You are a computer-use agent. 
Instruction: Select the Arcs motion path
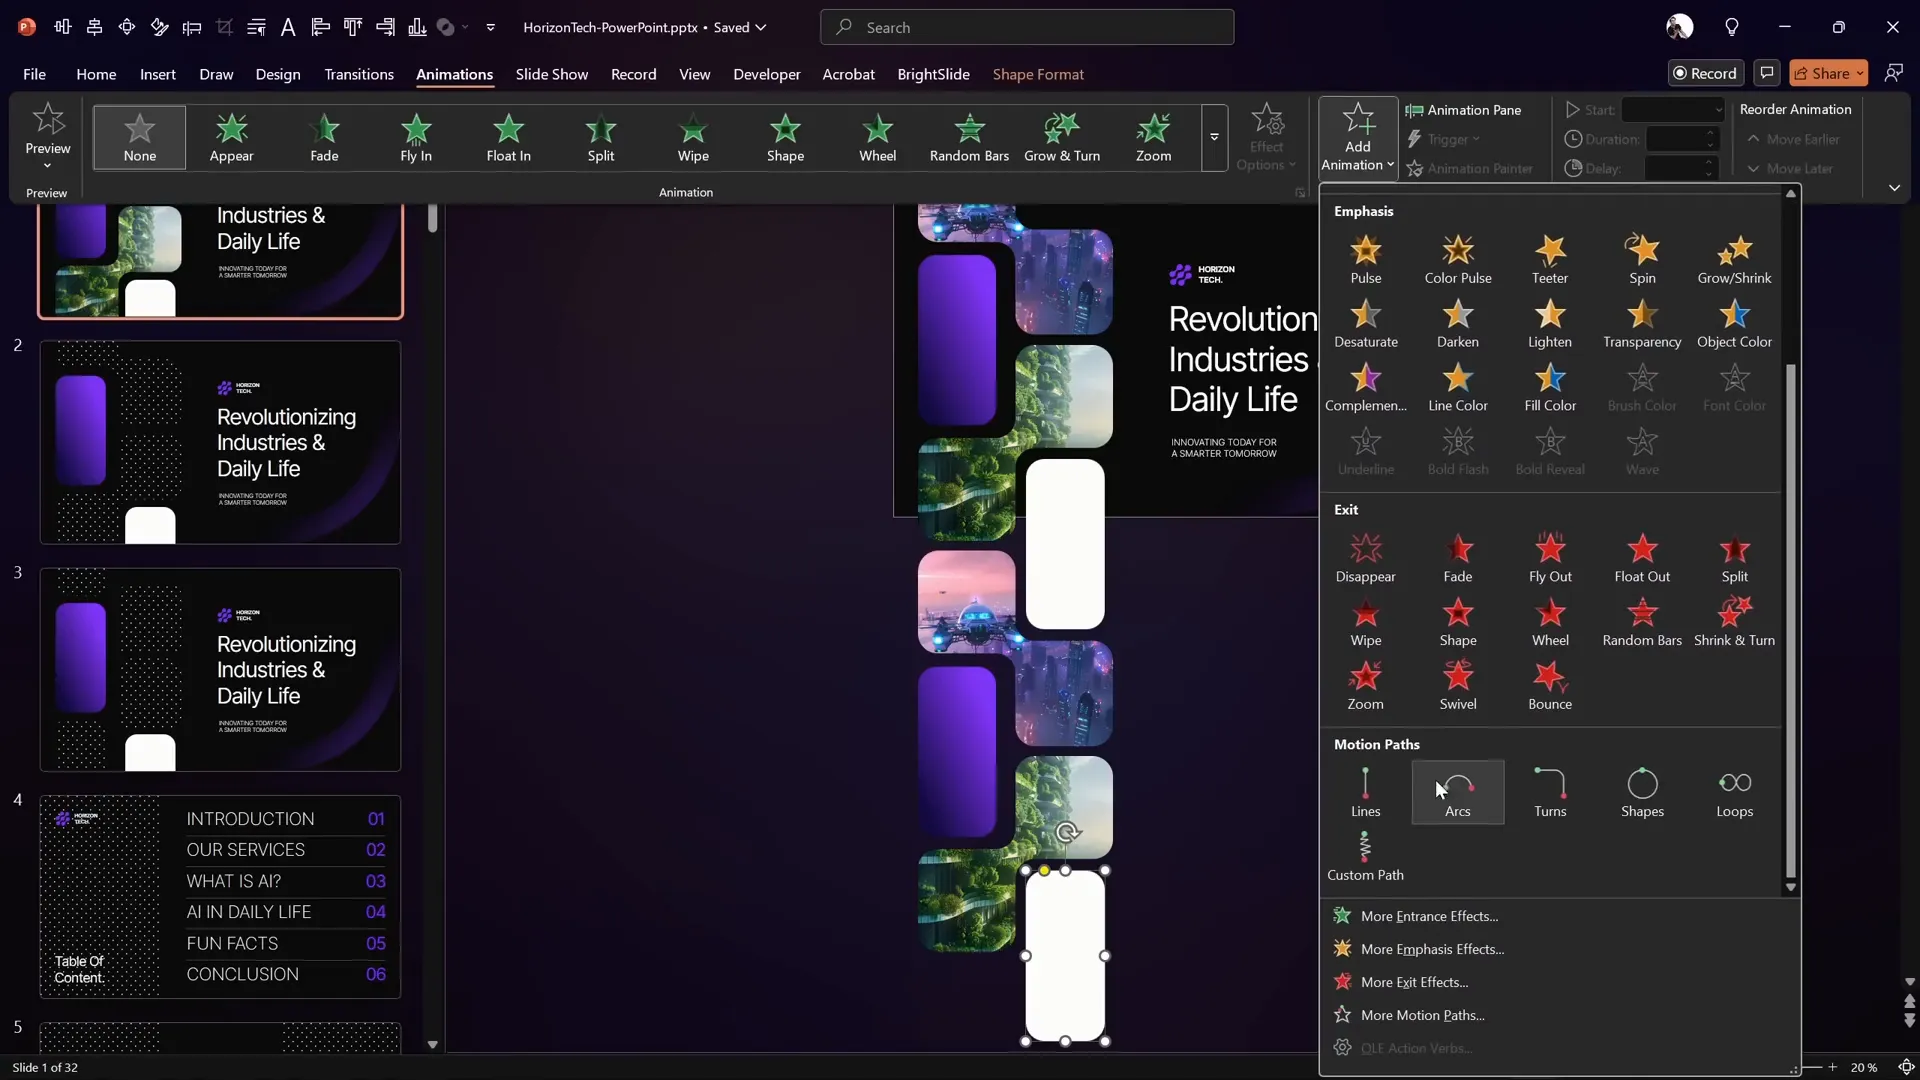pyautogui.click(x=1457, y=792)
